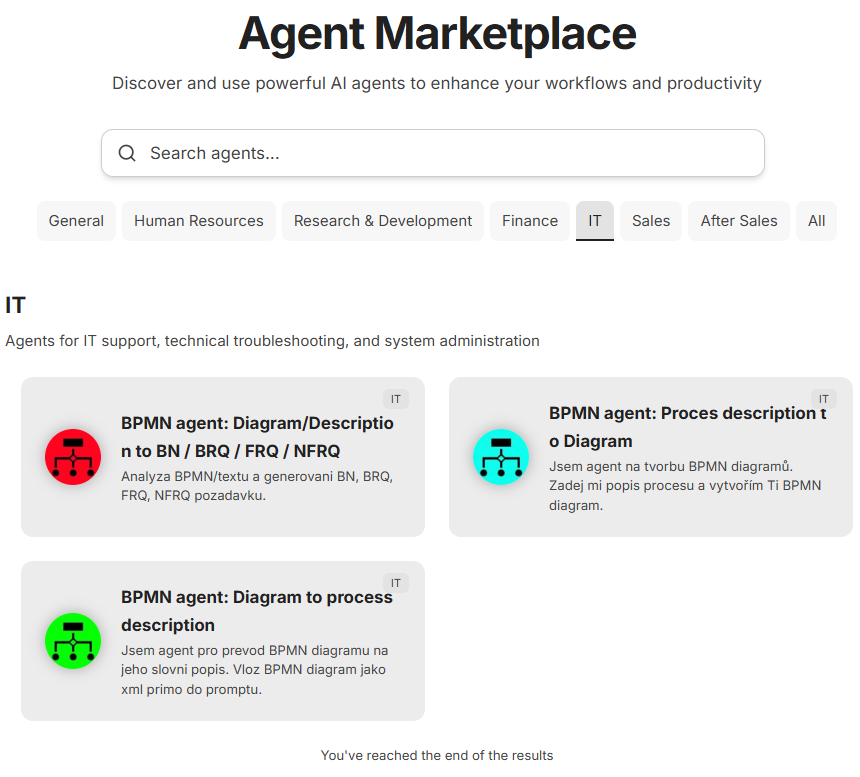This screenshot has width=860, height=777.
Task: Click the cyan BPMN agent icon
Action: [501, 457]
